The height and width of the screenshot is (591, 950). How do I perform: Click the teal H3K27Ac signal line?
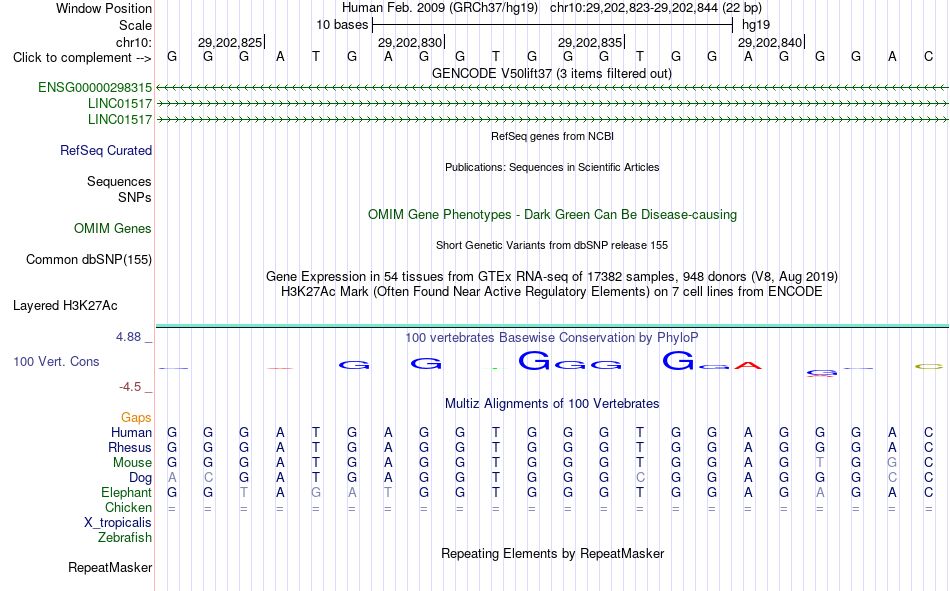pyautogui.click(x=552, y=326)
